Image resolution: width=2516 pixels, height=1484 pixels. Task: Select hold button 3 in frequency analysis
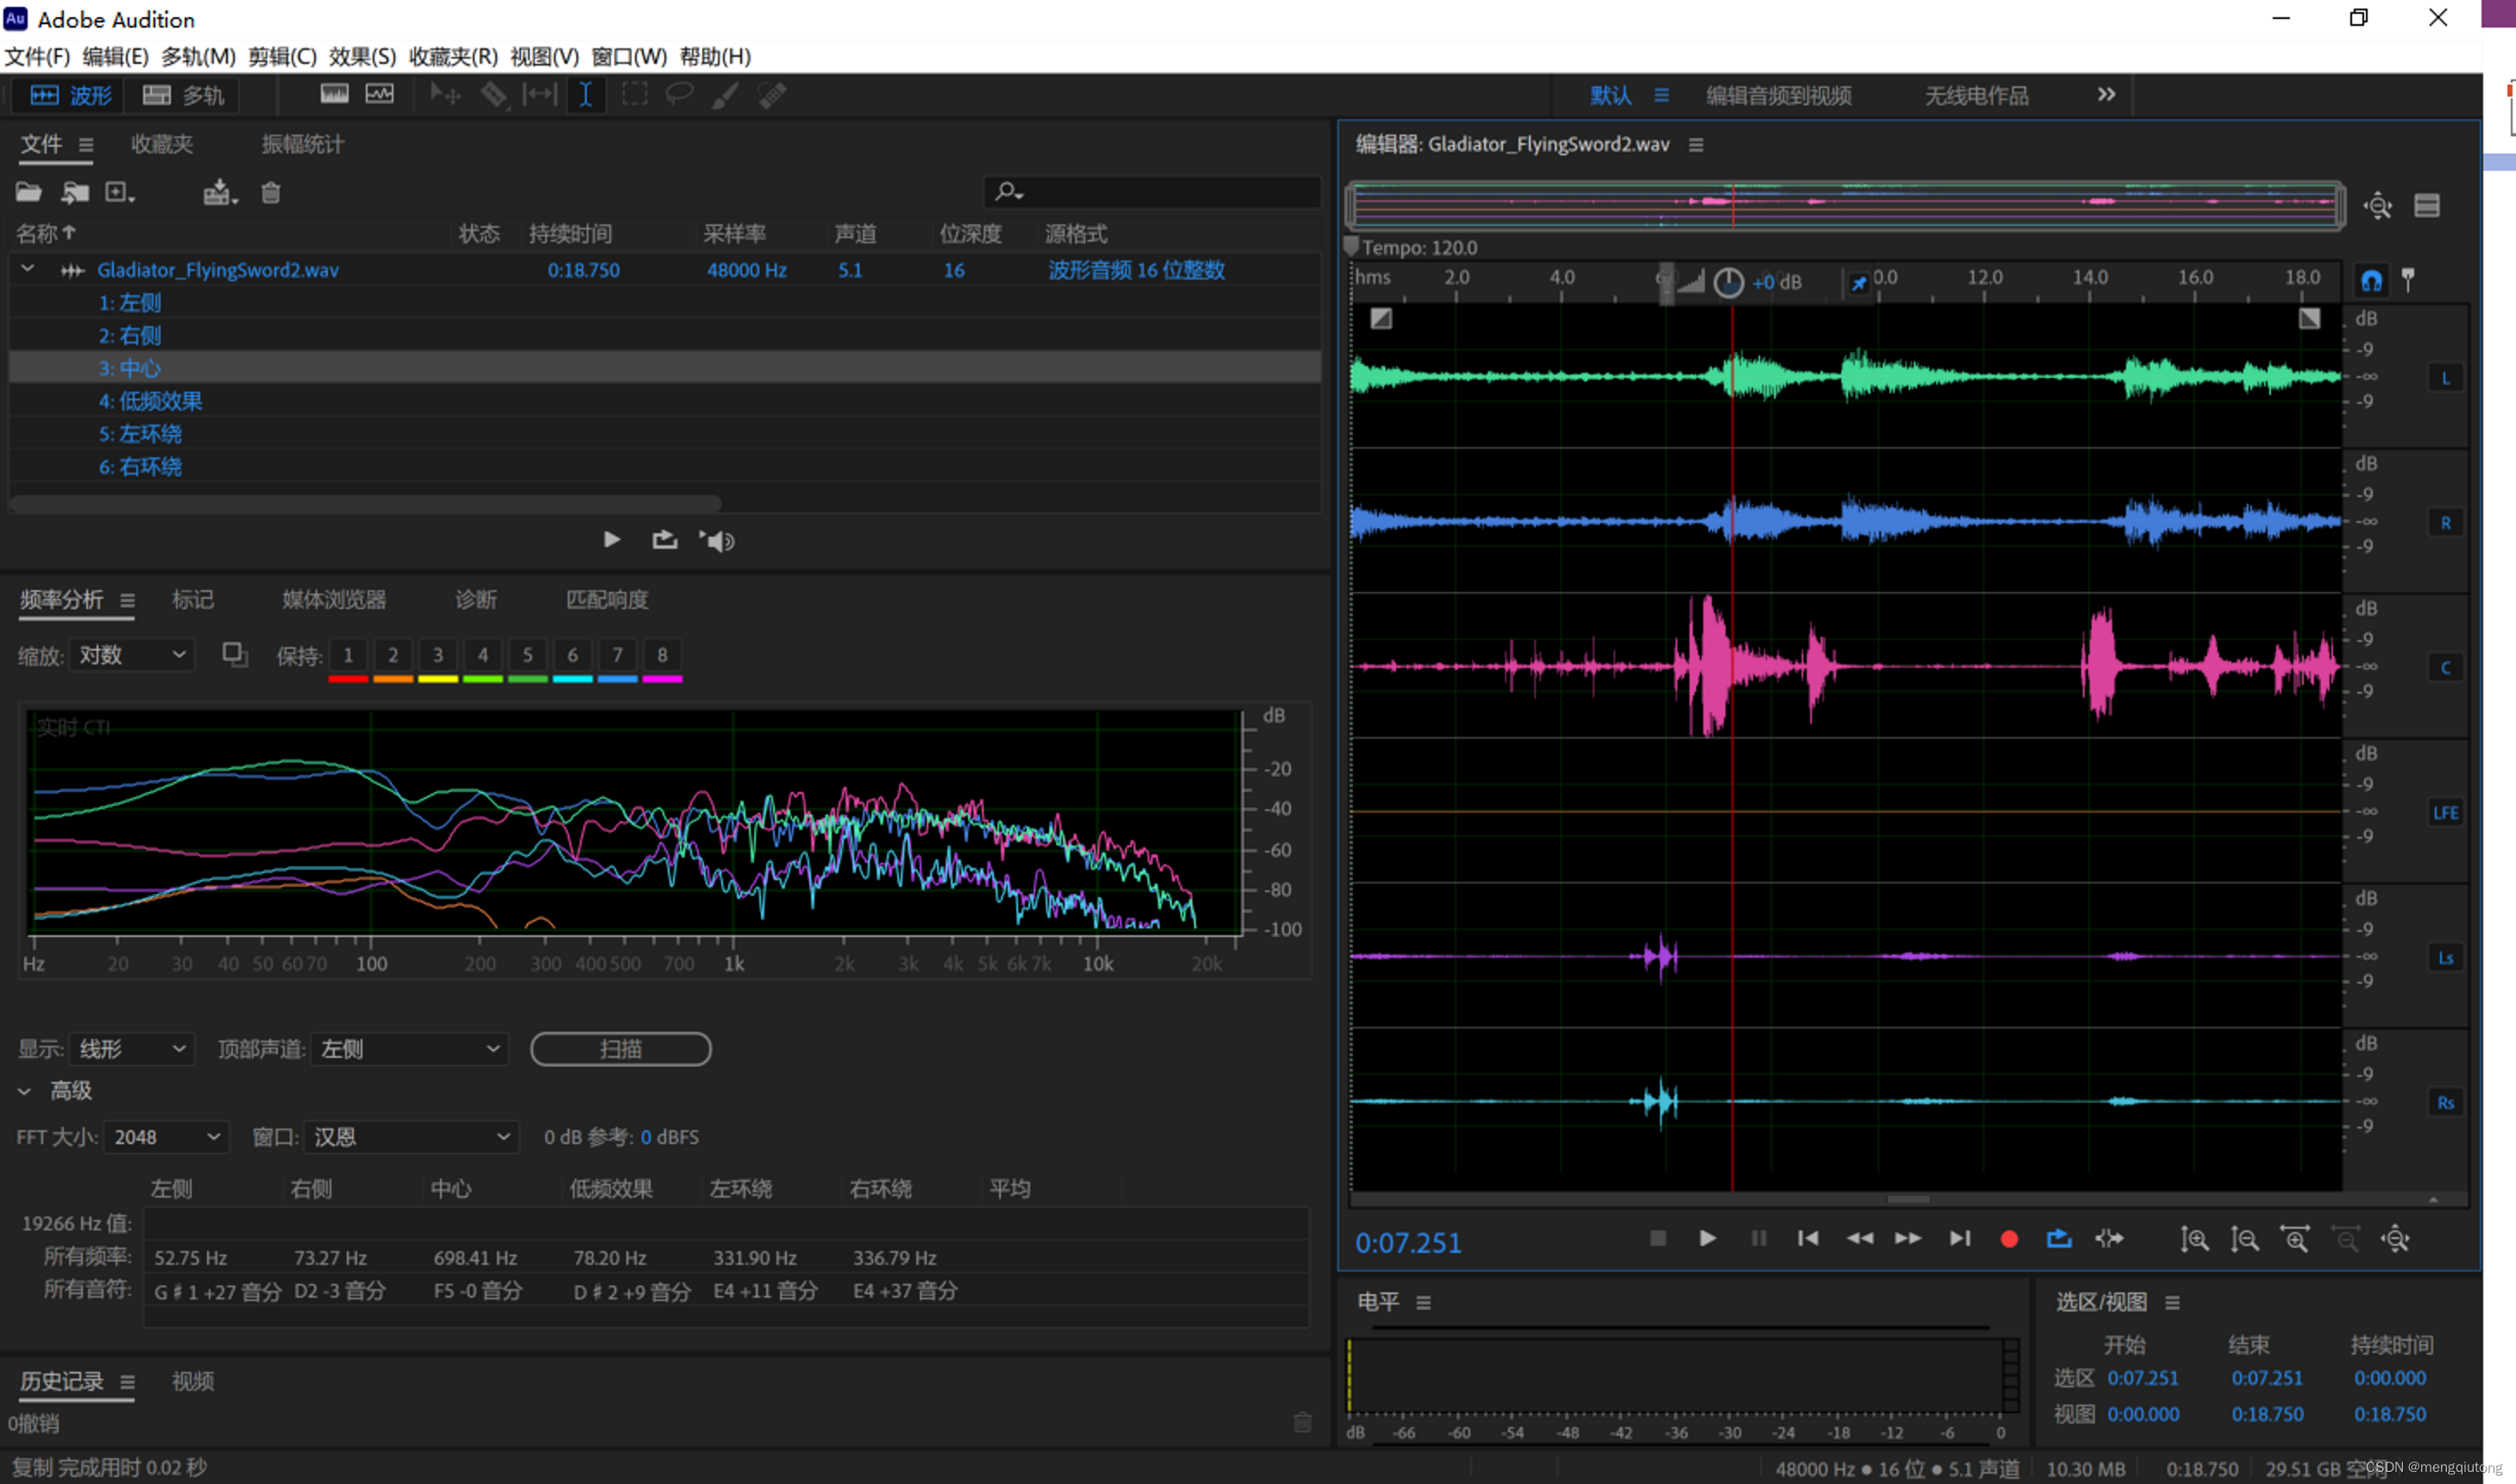[x=437, y=655]
